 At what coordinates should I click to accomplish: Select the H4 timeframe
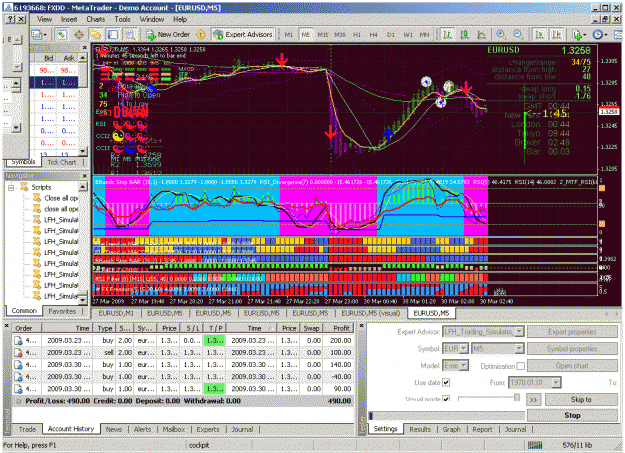click(x=373, y=35)
